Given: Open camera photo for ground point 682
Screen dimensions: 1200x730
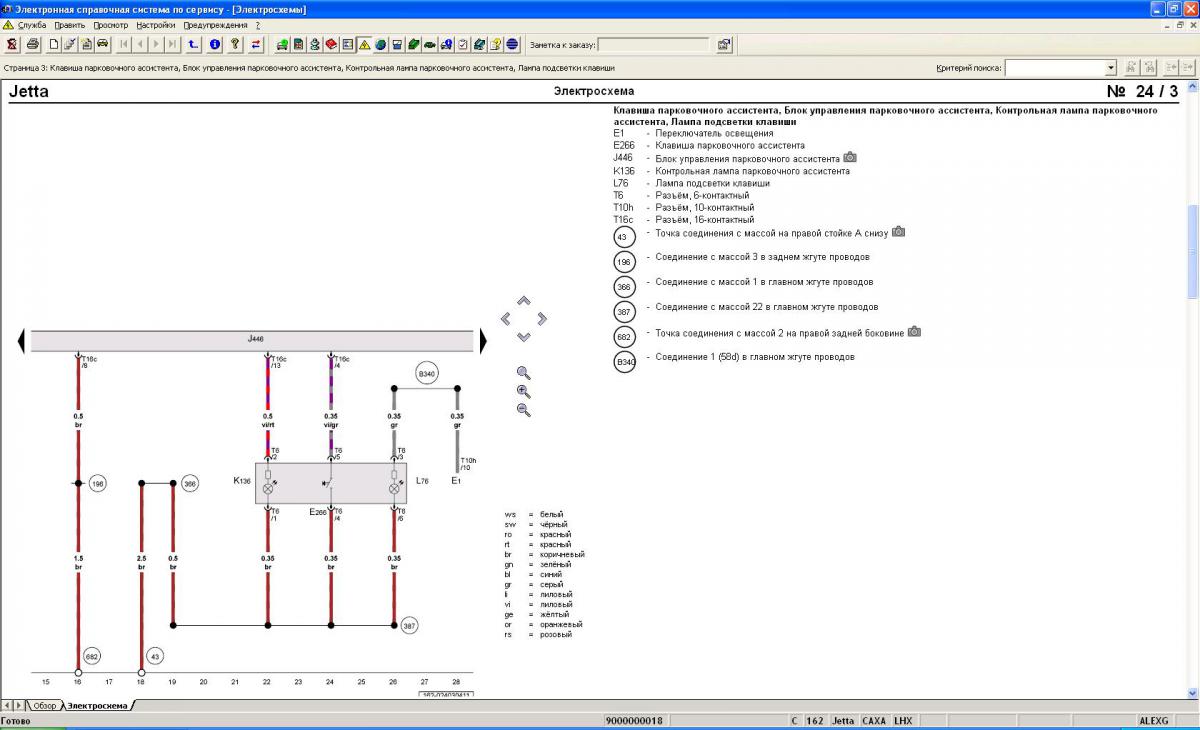Looking at the screenshot, I should coord(914,332).
